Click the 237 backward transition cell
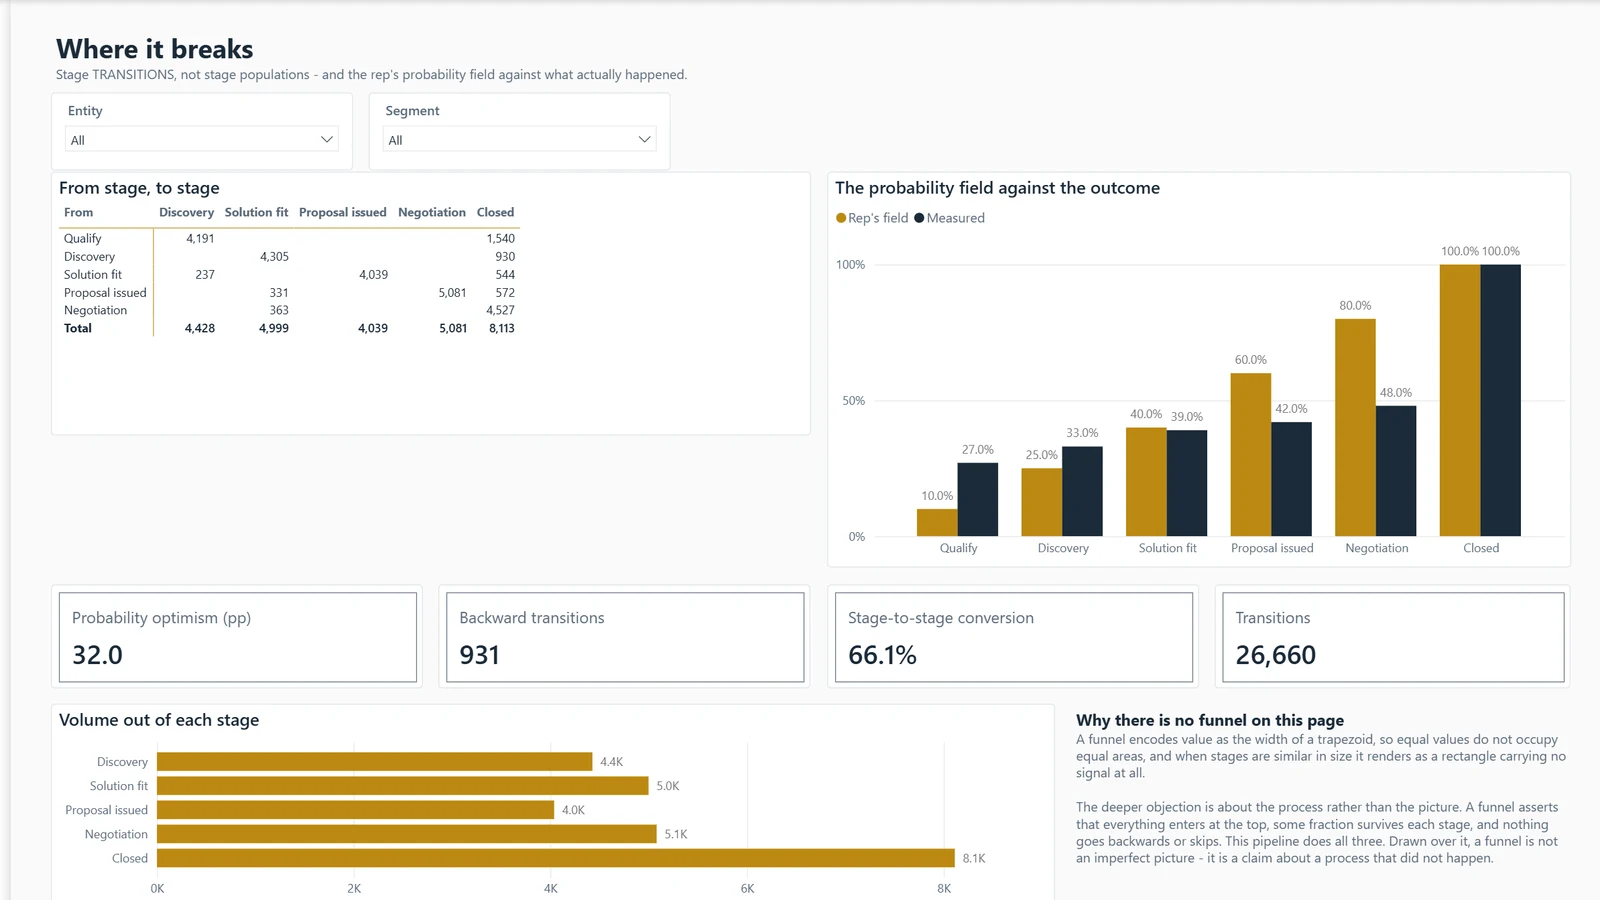 pos(205,274)
